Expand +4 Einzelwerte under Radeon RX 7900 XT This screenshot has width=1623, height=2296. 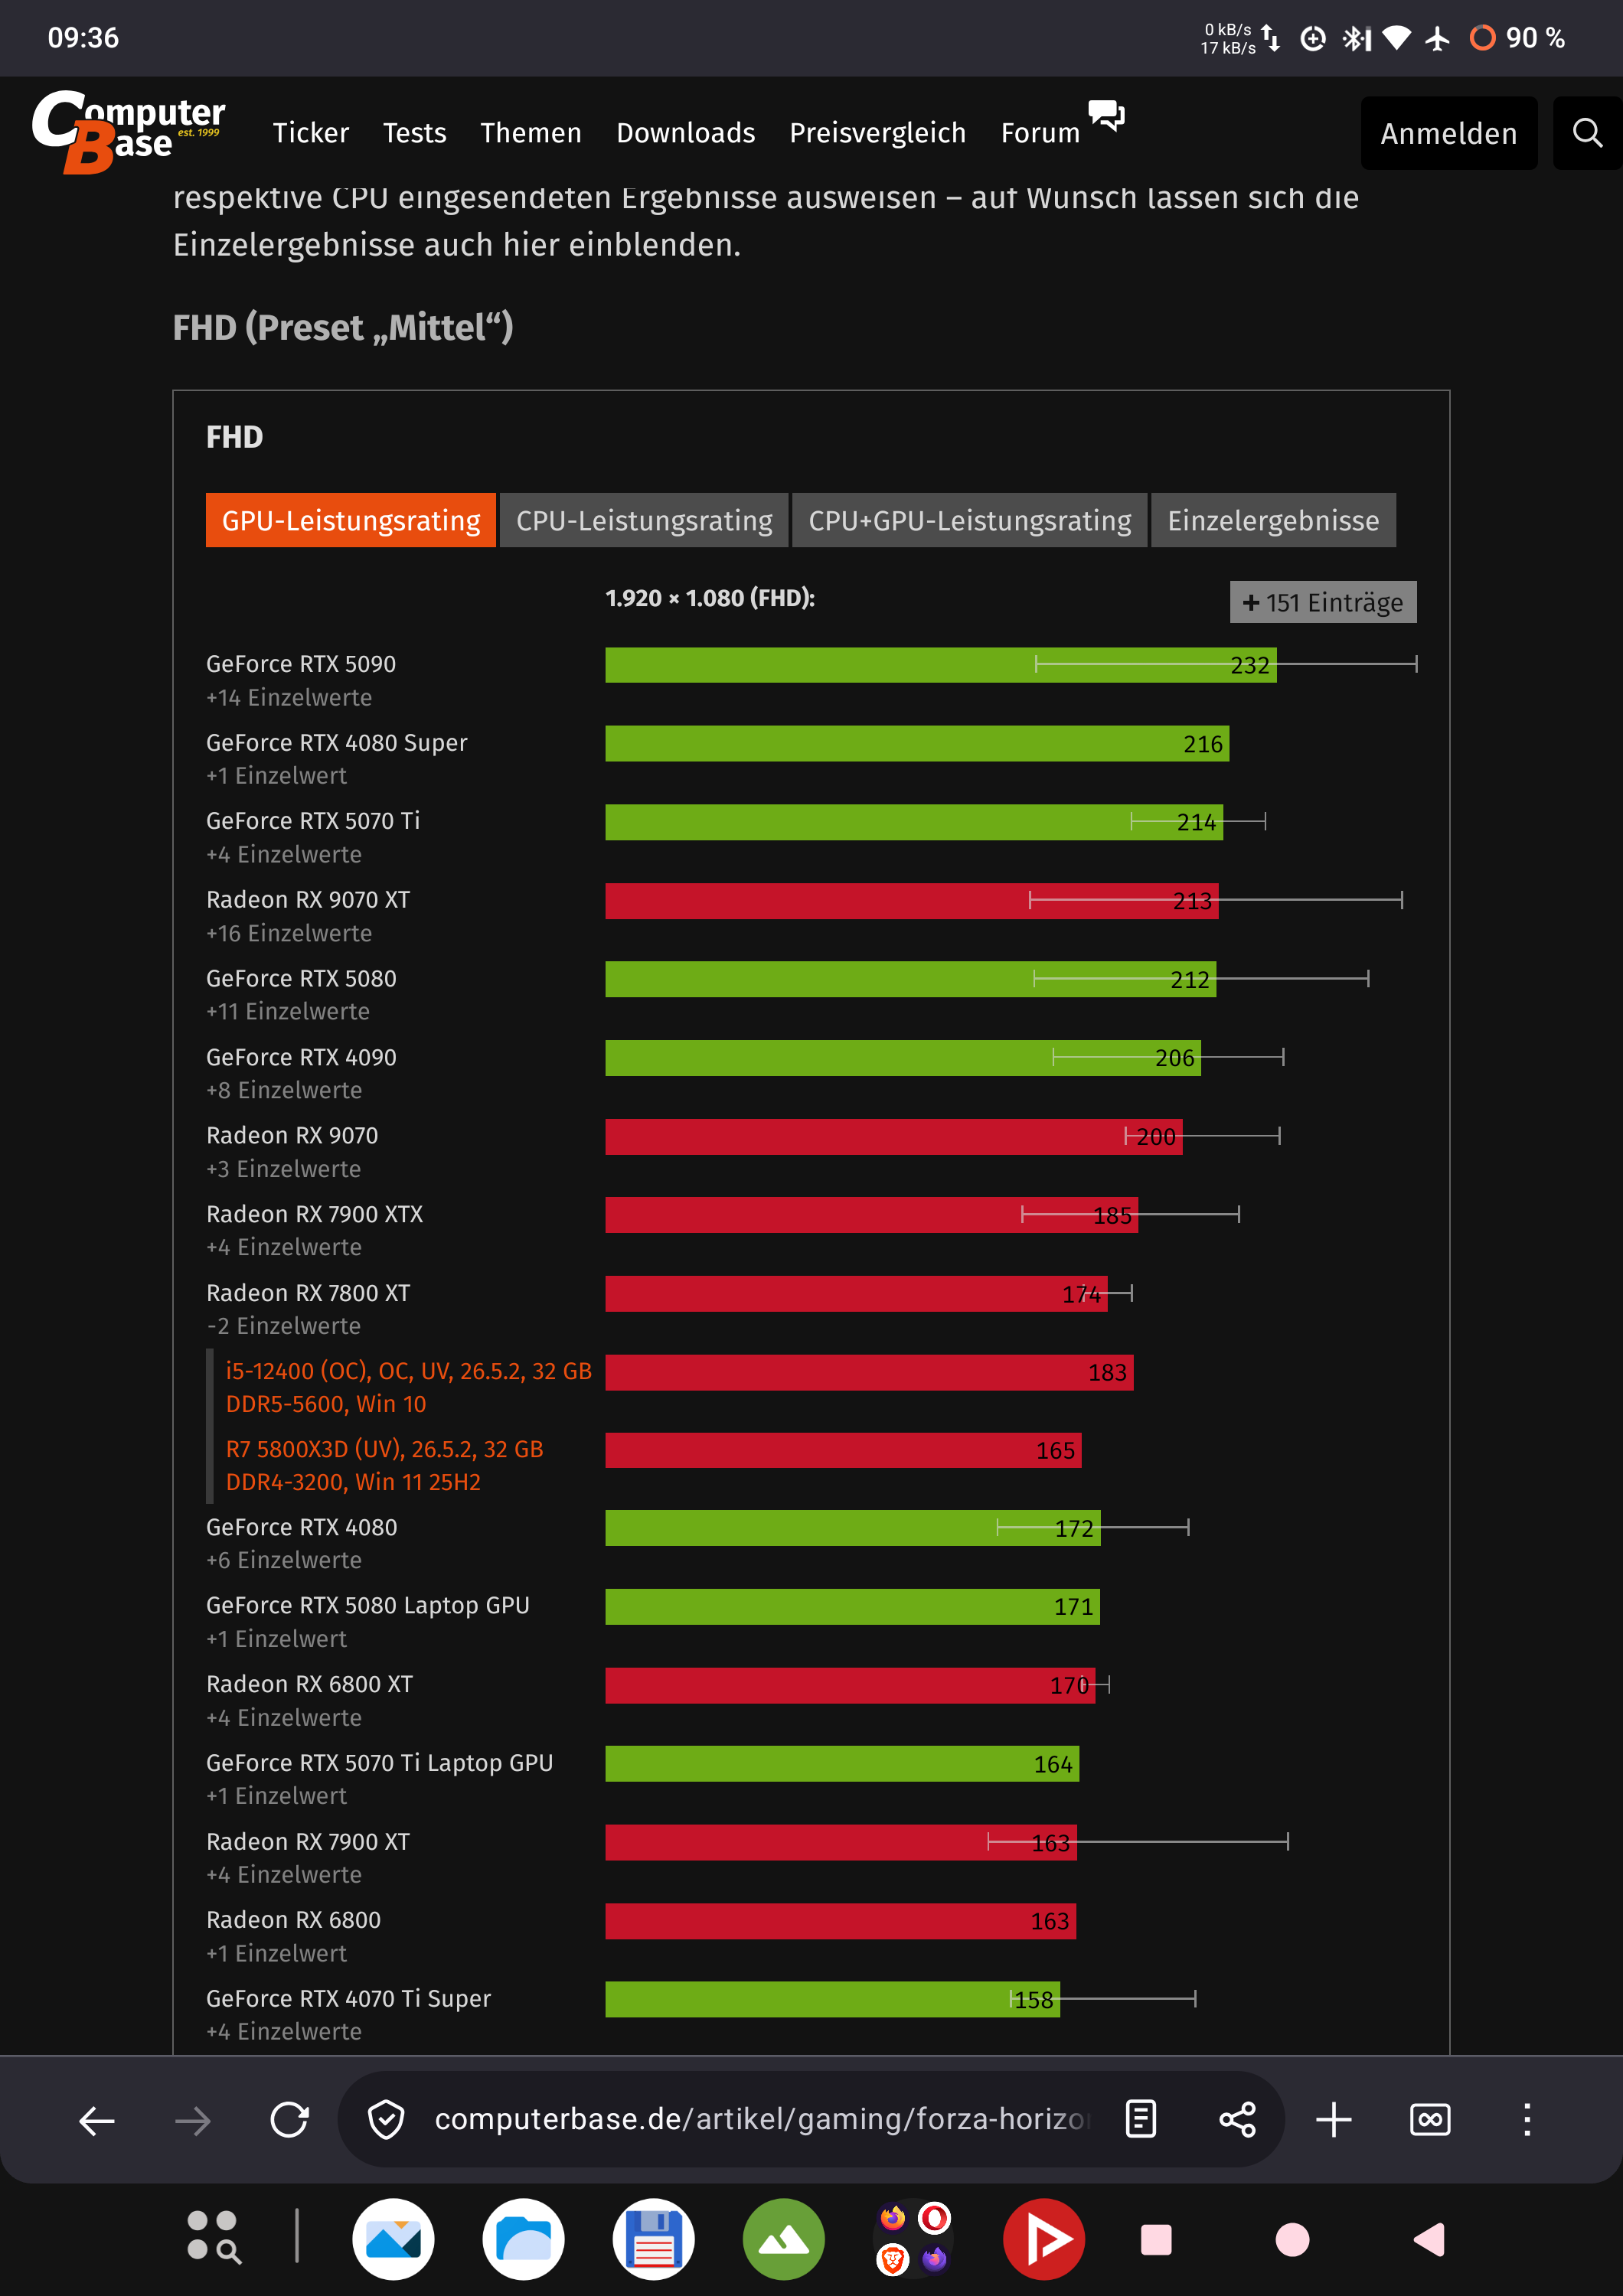[284, 1874]
